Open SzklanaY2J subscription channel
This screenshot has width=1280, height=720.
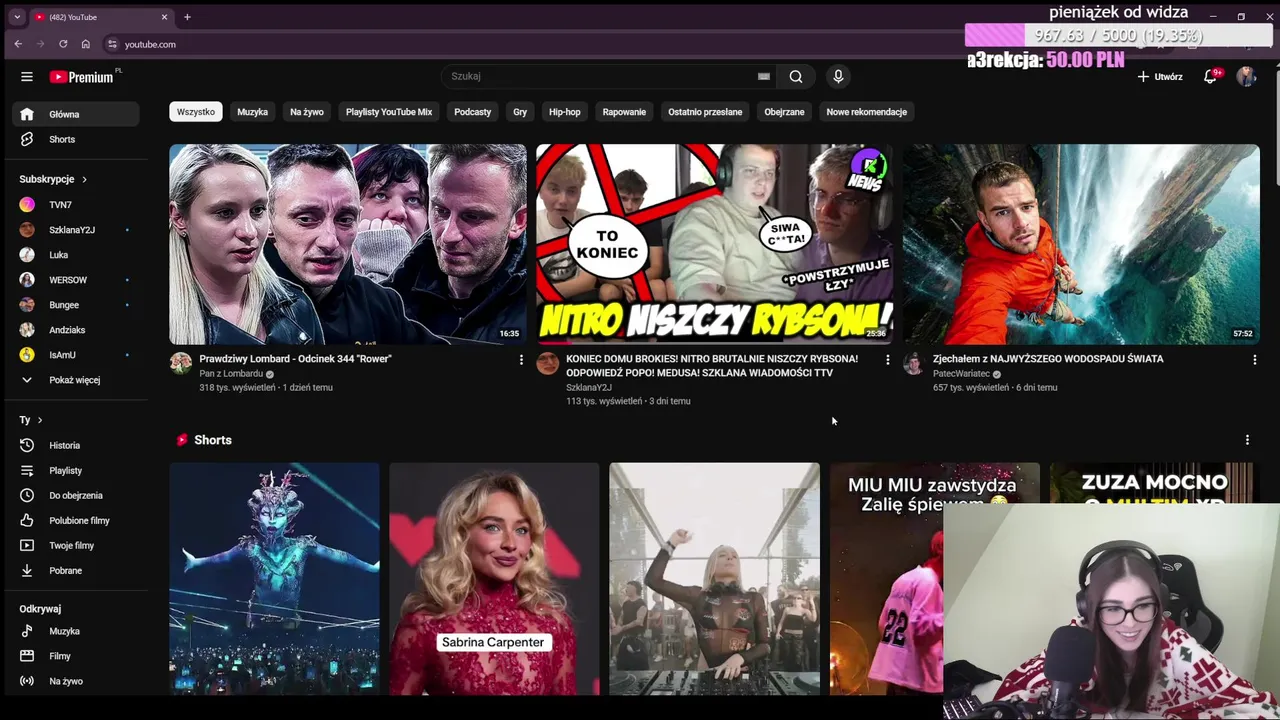pyautogui.click(x=76, y=230)
